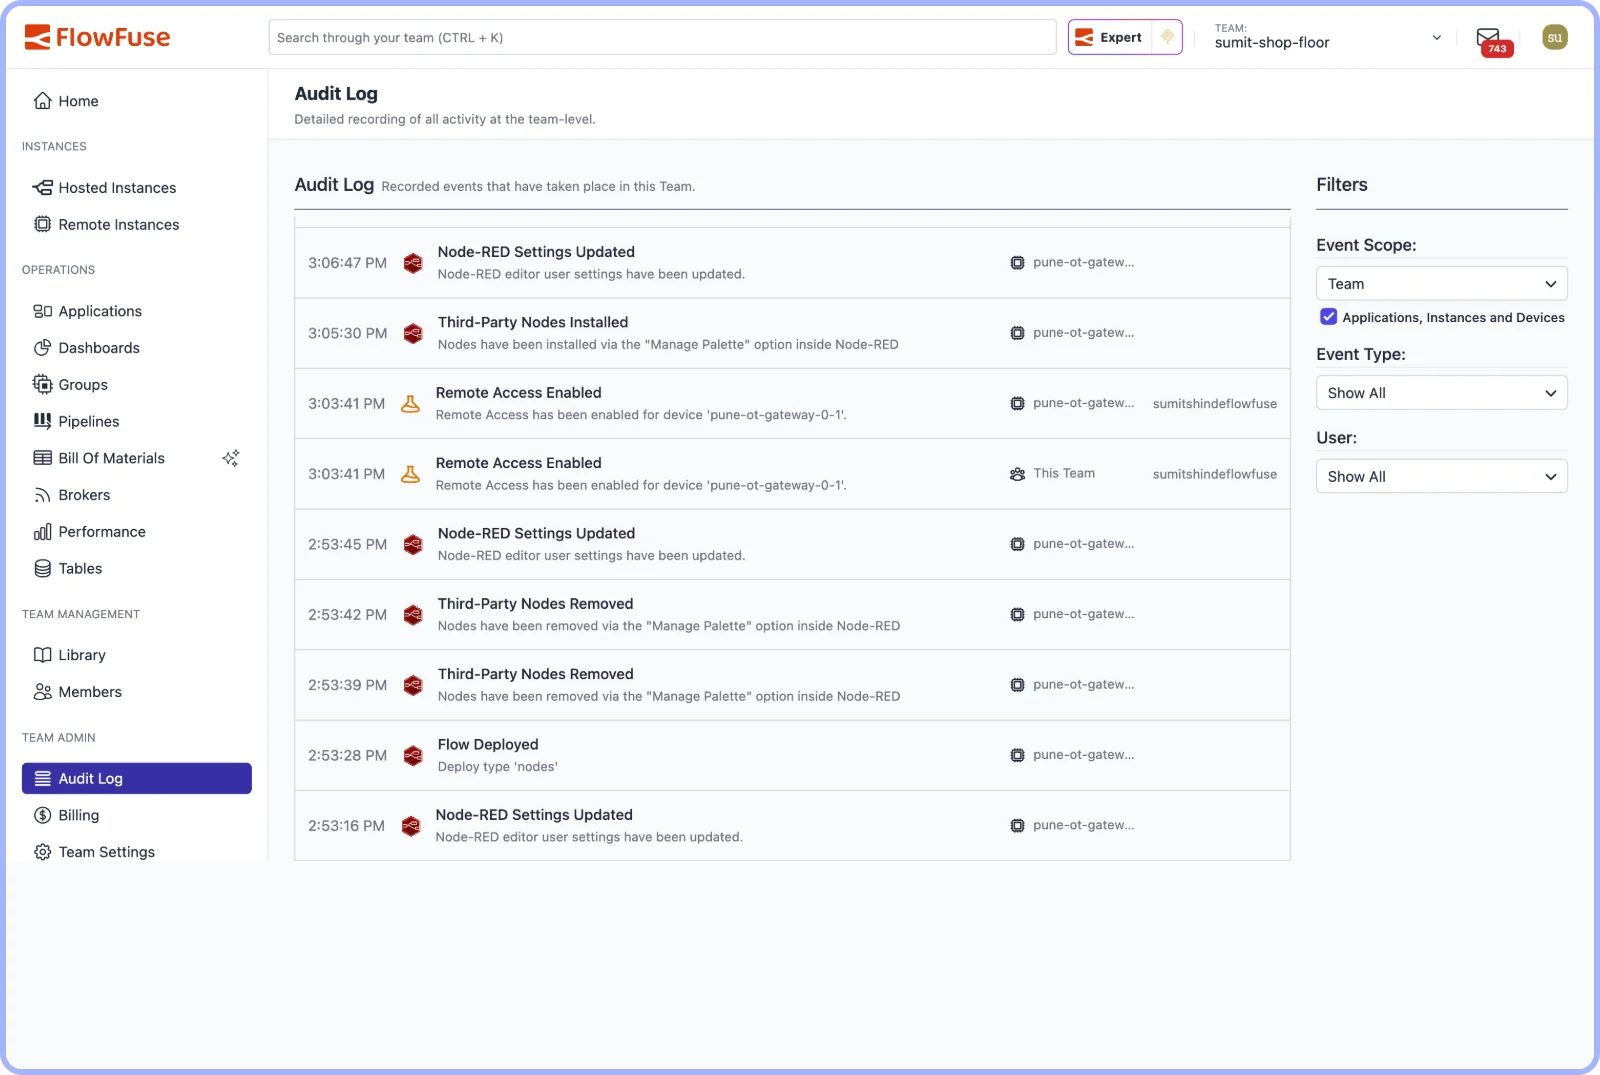Click the Deploy type 'nodes' description
Screen dimensions: 1600x1075
tap(497, 767)
